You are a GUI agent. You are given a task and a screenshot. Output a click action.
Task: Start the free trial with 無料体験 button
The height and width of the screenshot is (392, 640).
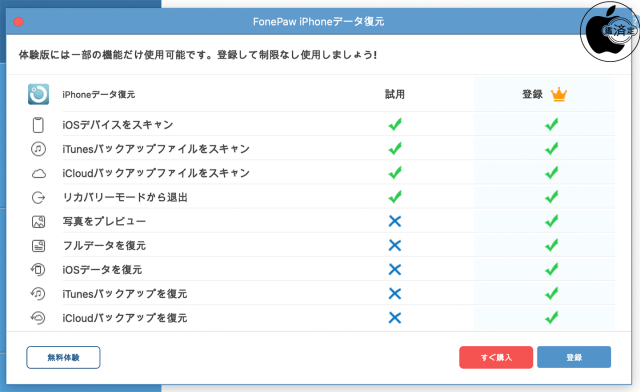click(x=63, y=357)
